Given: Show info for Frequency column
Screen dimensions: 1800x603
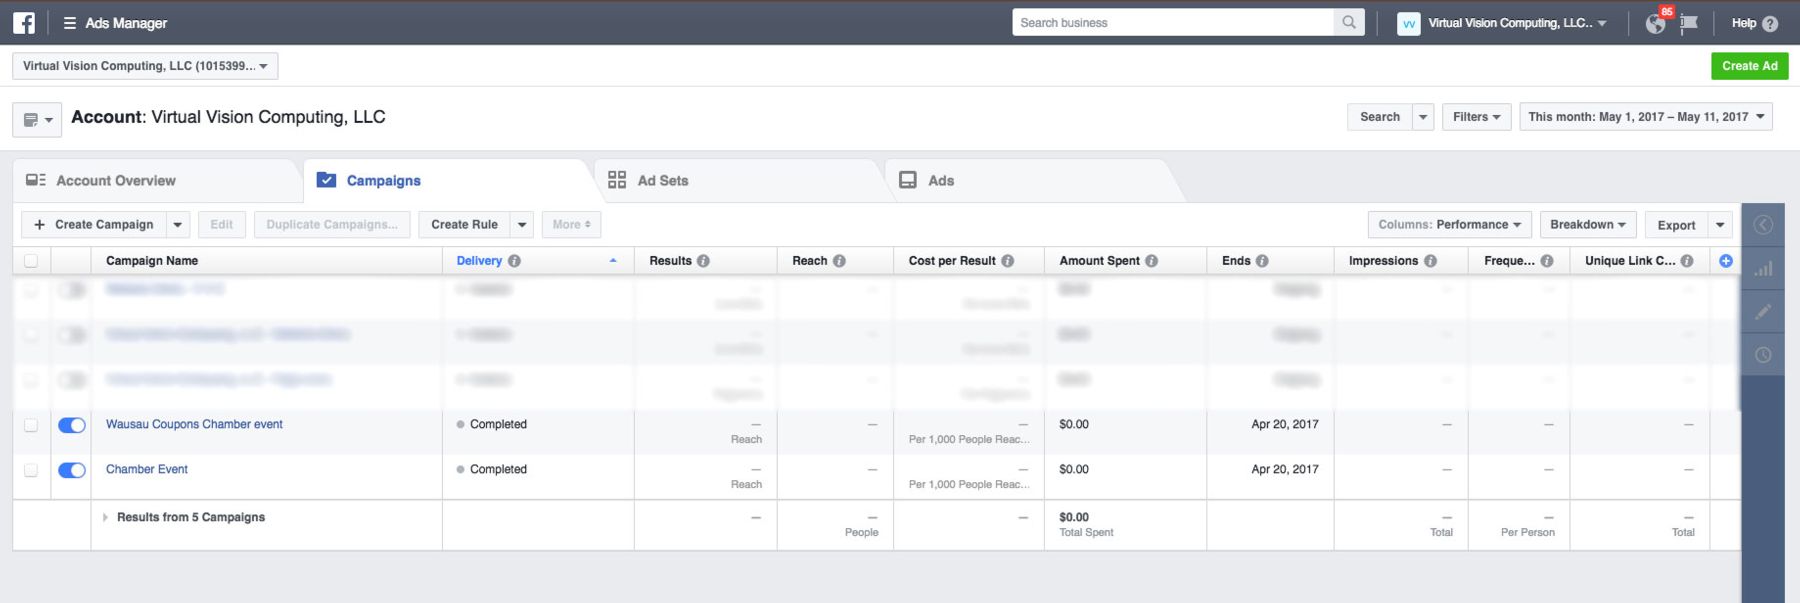Looking at the screenshot, I should [1547, 261].
